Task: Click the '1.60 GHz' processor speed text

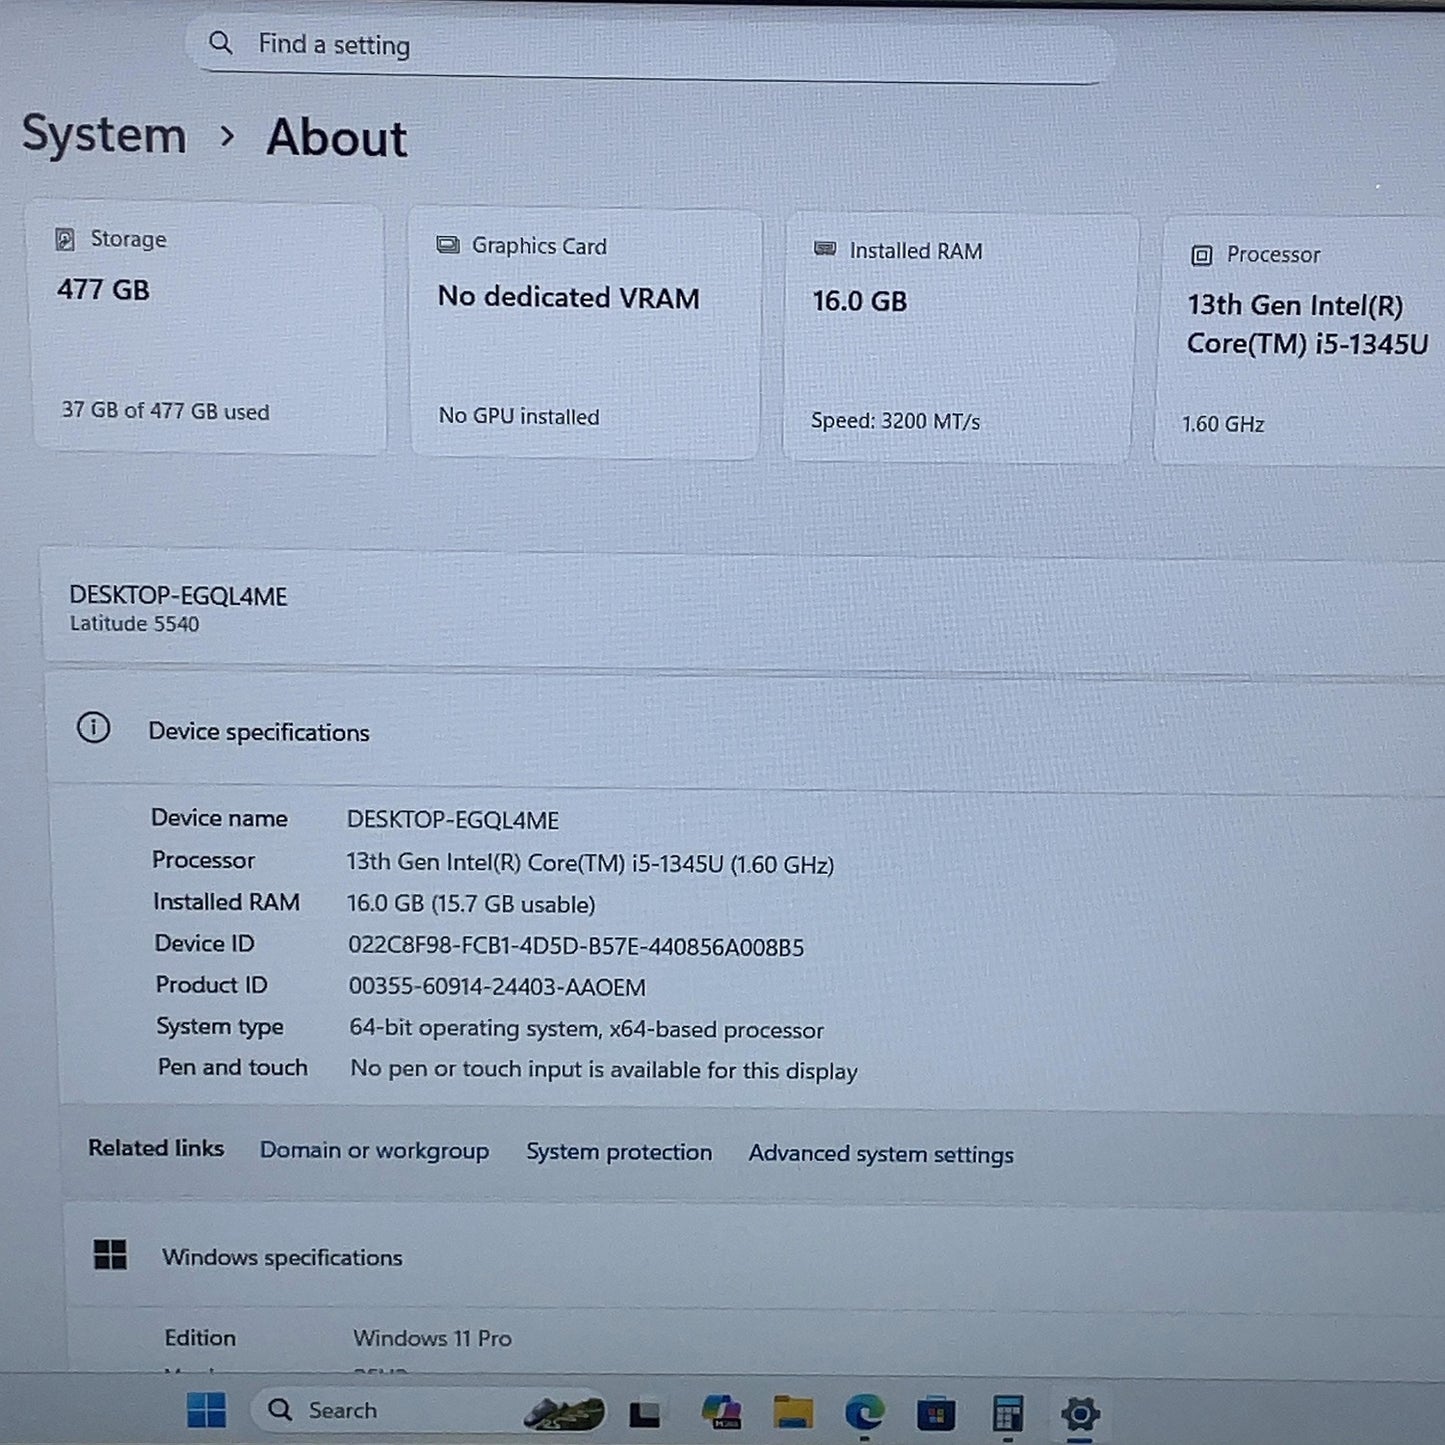Action: click(x=1223, y=424)
